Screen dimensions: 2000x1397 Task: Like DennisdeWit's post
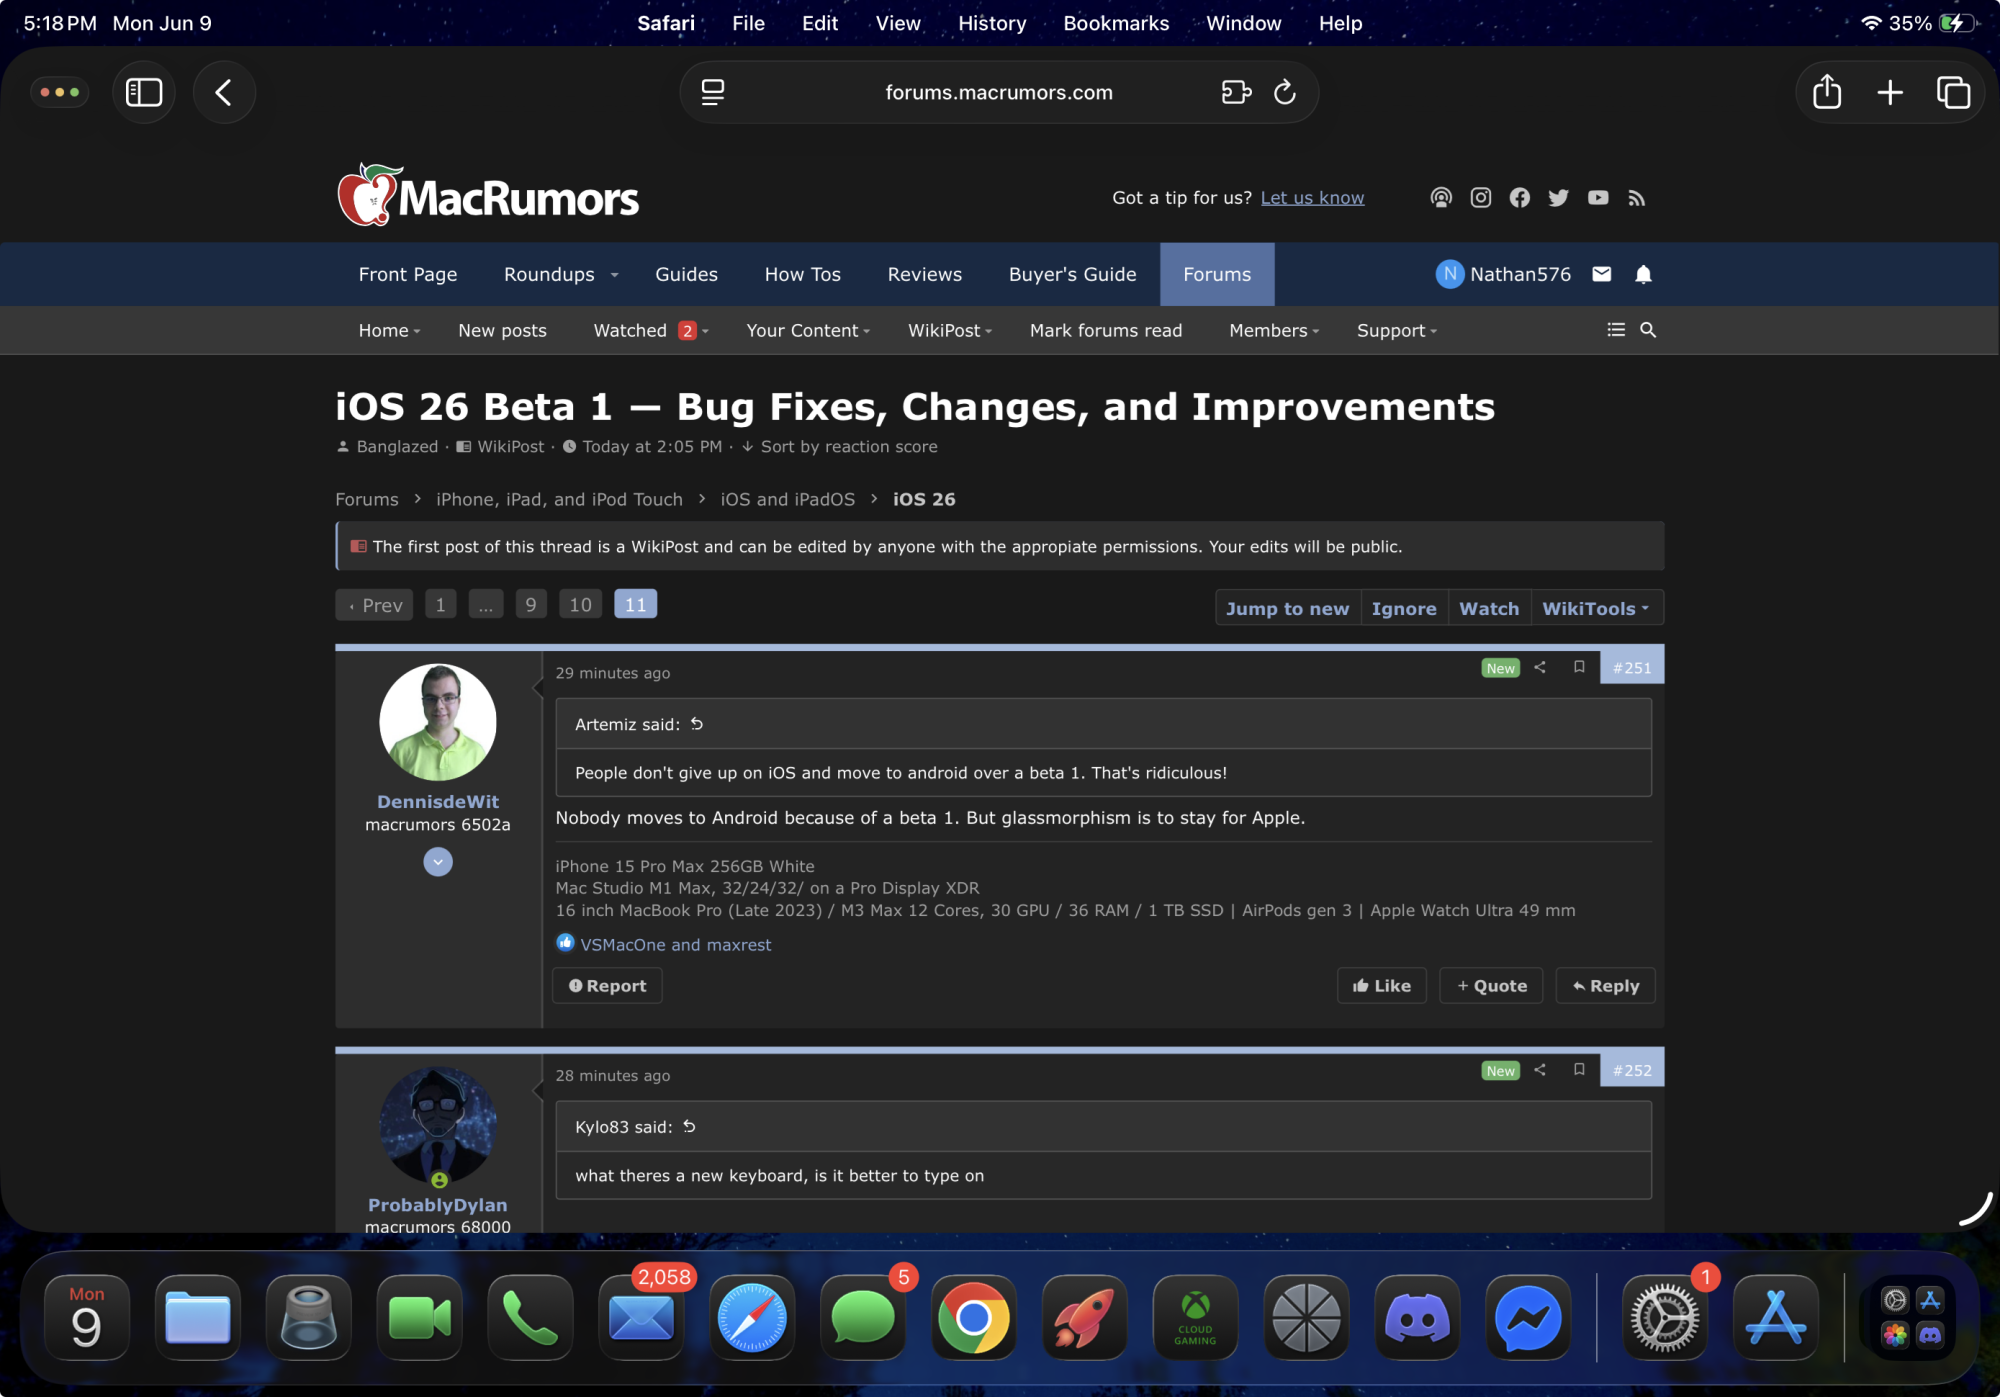coord(1382,986)
